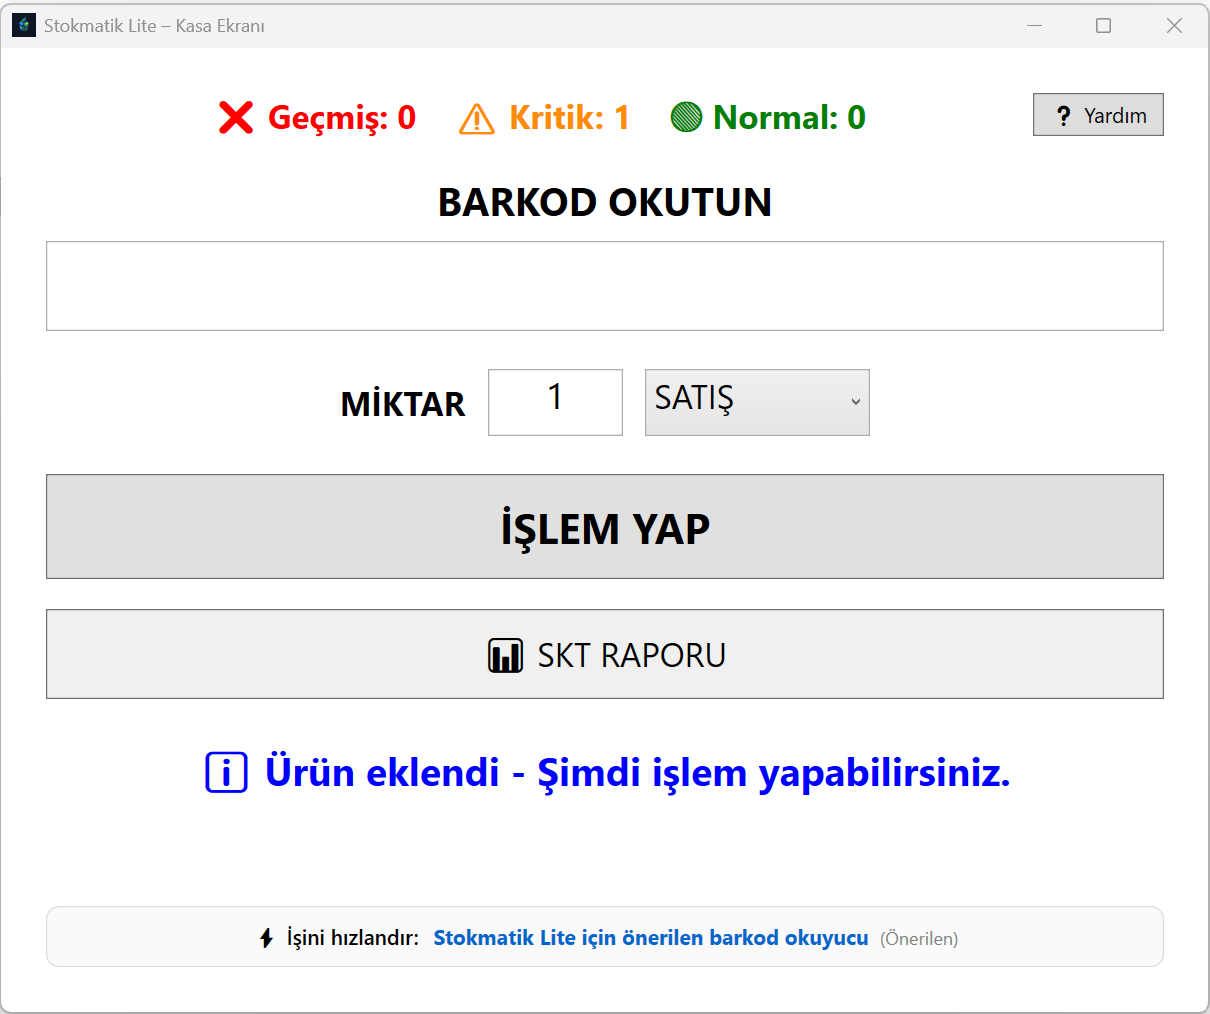Click the MİKTAR quantity field showing 1
The image size is (1210, 1014).
(x=555, y=402)
